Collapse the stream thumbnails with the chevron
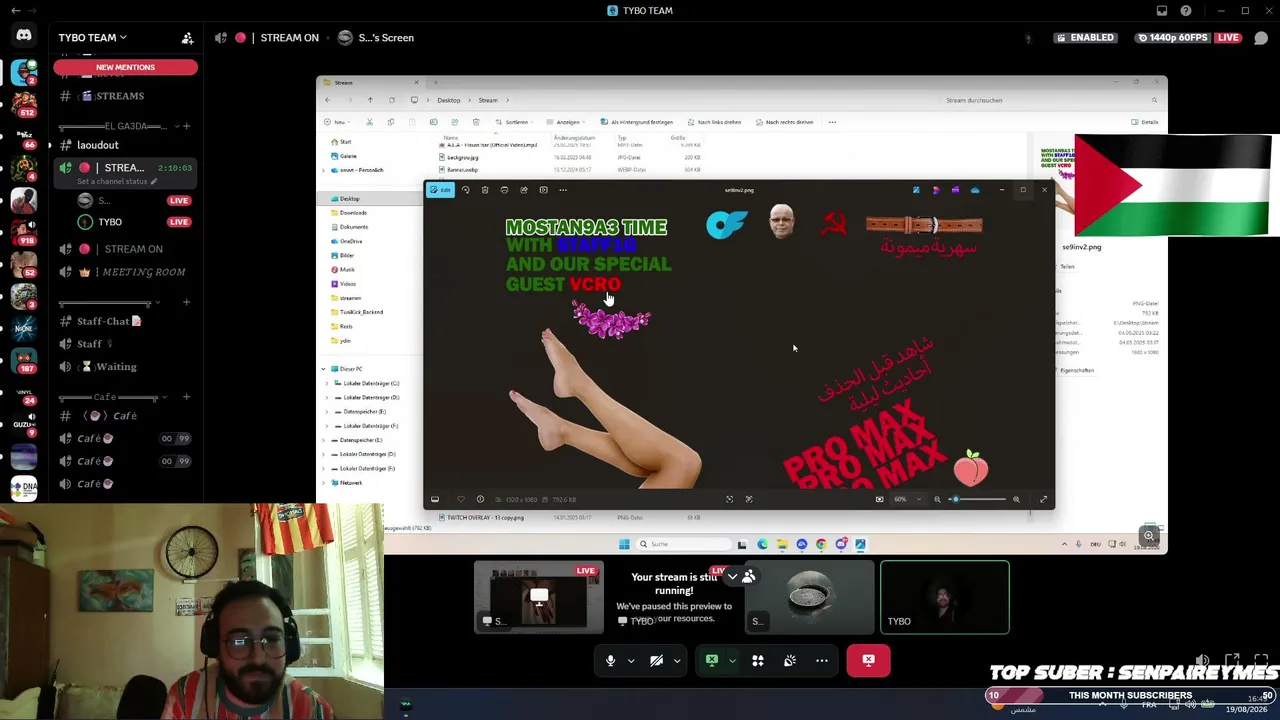The width and height of the screenshot is (1280, 720). 732,577
